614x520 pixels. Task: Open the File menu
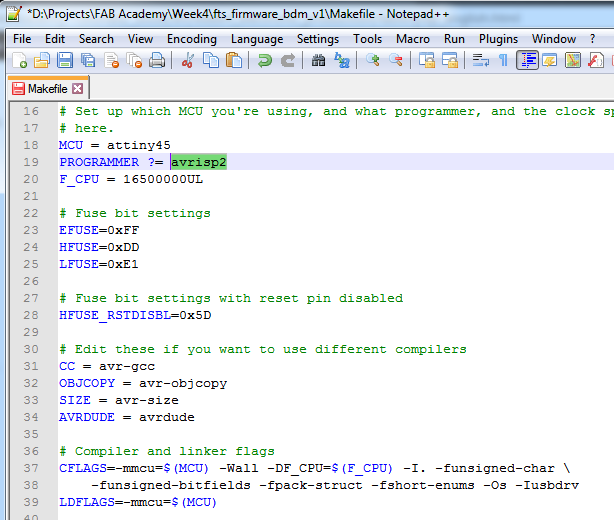(x=22, y=39)
